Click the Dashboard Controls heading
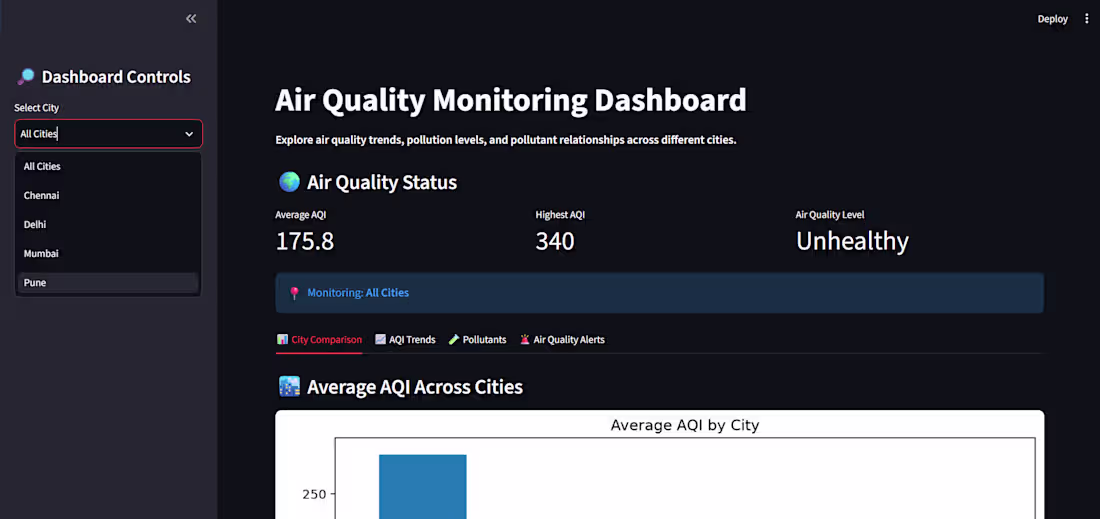Viewport: 1100px width, 519px height. click(x=116, y=76)
